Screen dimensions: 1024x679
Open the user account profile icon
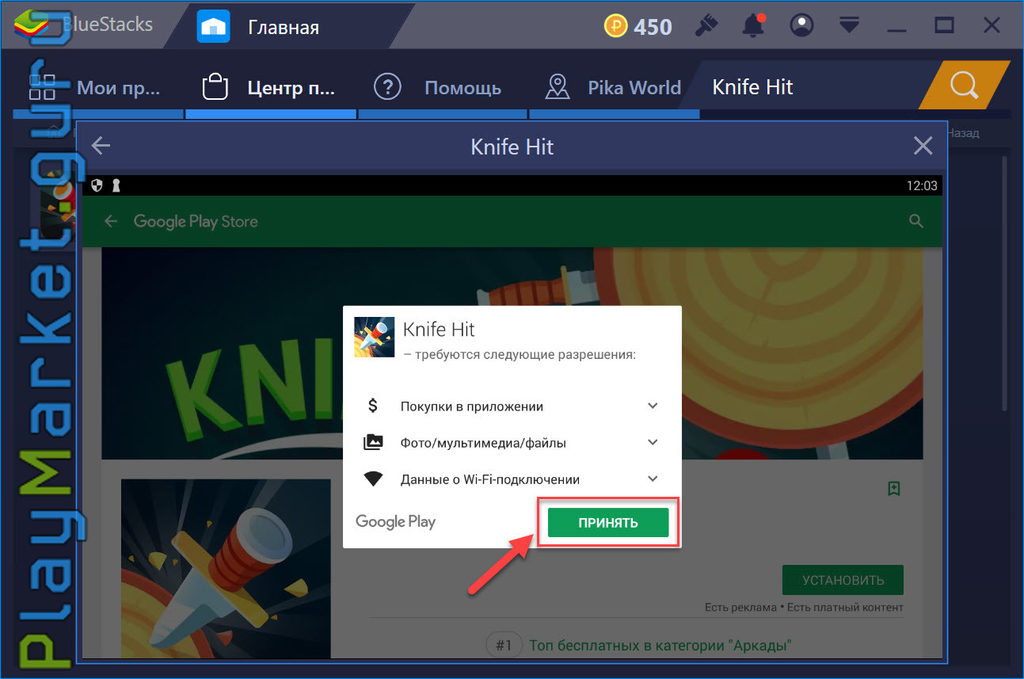[x=801, y=26]
